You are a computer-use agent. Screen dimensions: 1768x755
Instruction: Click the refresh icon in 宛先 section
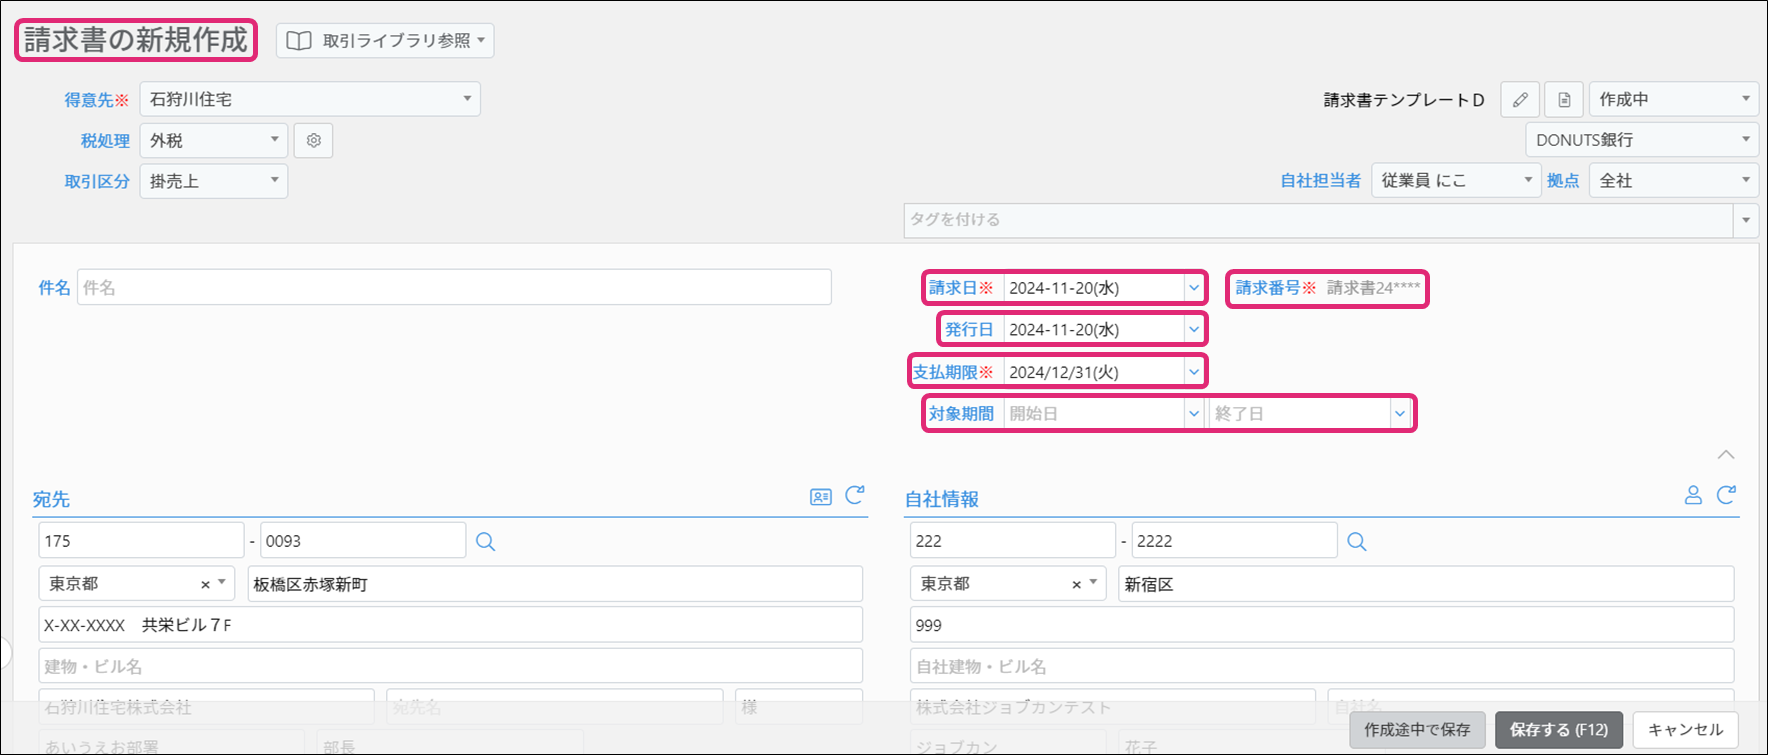pyautogui.click(x=855, y=496)
